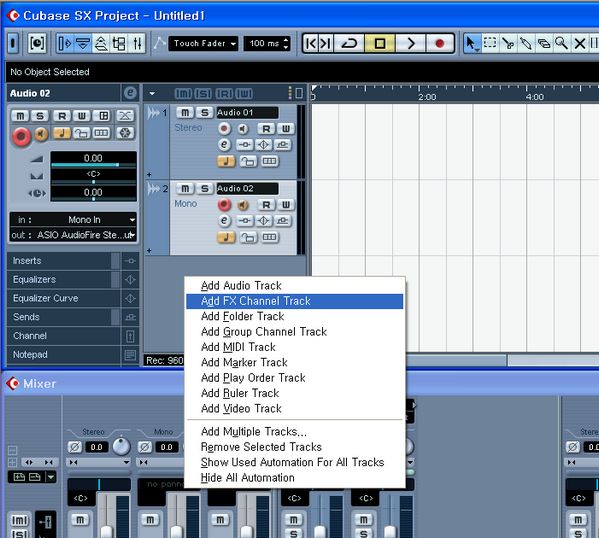Screen dimensions: 599x538
Task: Choose Add Marker Track
Action: click(295, 362)
